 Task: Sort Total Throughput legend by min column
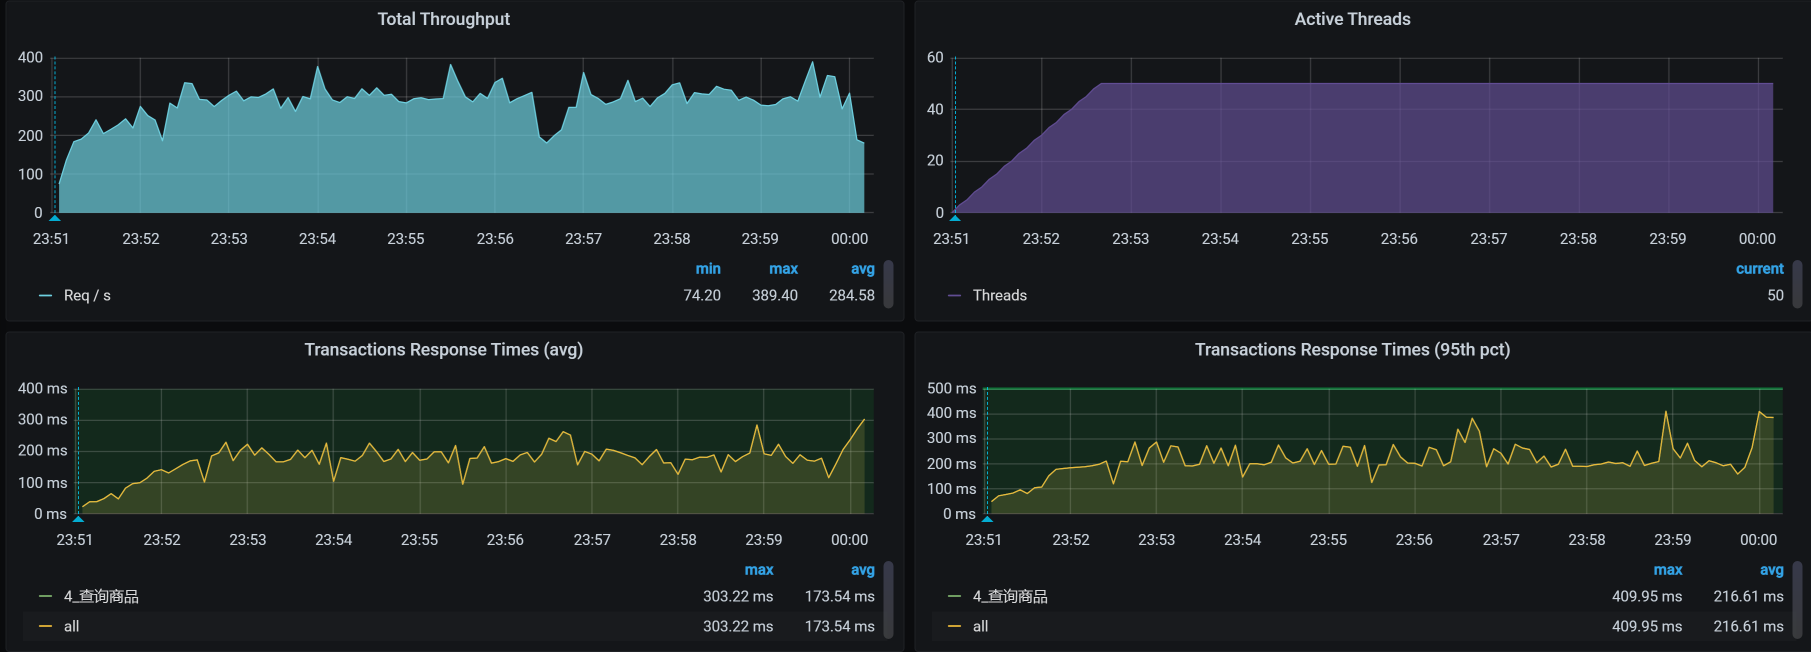point(708,269)
